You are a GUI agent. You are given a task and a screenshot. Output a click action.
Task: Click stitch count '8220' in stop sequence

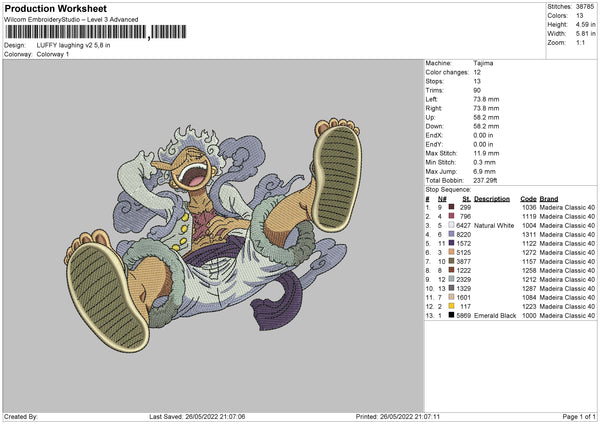pos(464,234)
